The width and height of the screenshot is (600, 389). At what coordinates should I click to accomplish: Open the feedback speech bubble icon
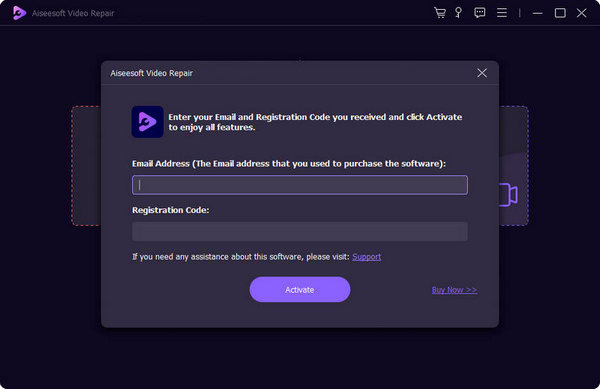tap(479, 13)
